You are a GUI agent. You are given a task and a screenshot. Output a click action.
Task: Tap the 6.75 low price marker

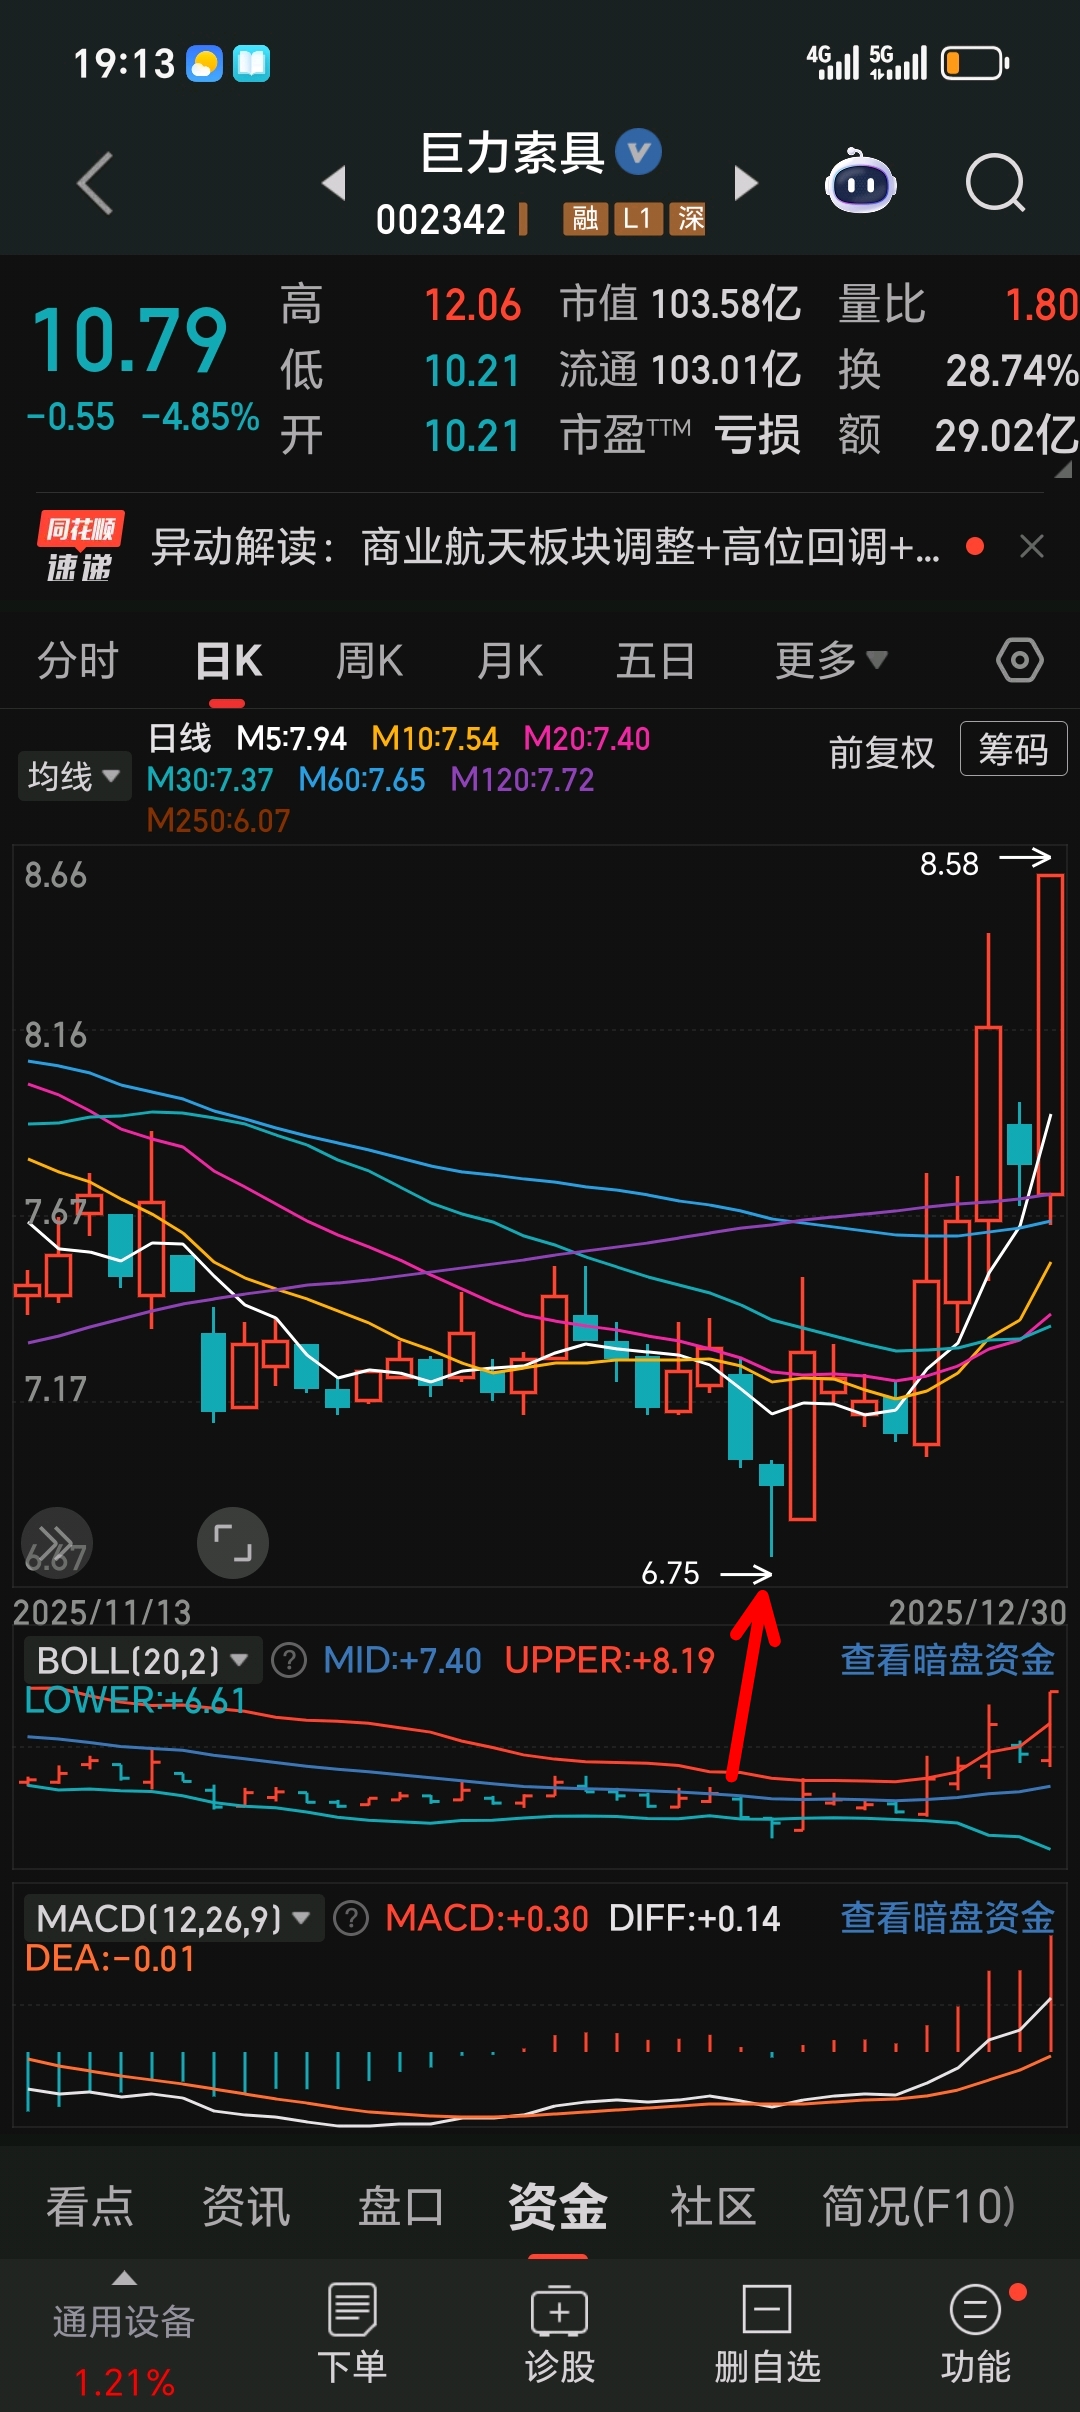[671, 1573]
